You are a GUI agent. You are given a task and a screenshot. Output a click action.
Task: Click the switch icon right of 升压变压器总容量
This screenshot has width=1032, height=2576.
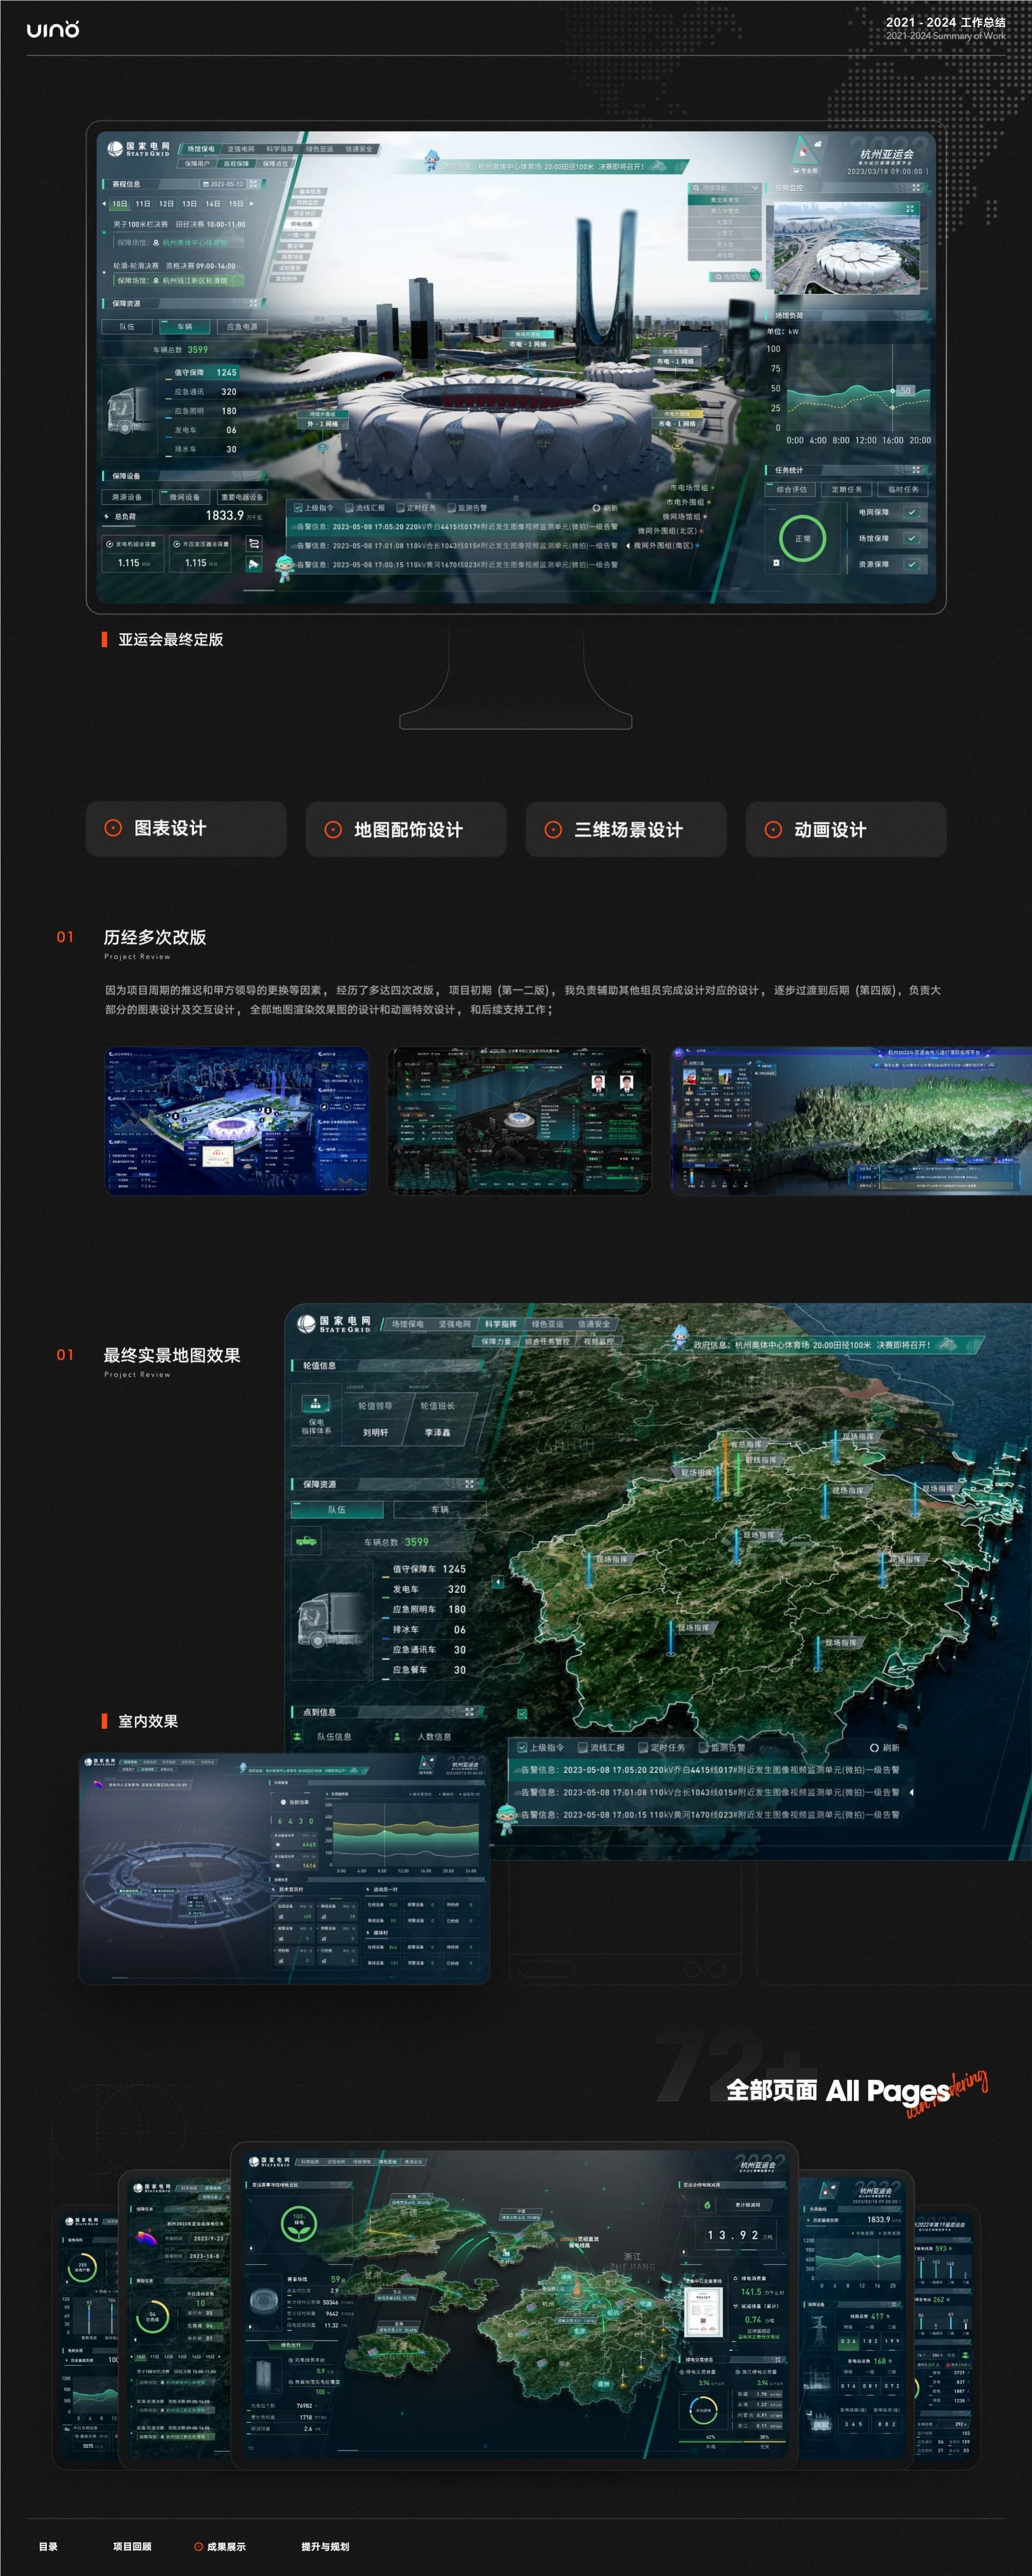254,543
